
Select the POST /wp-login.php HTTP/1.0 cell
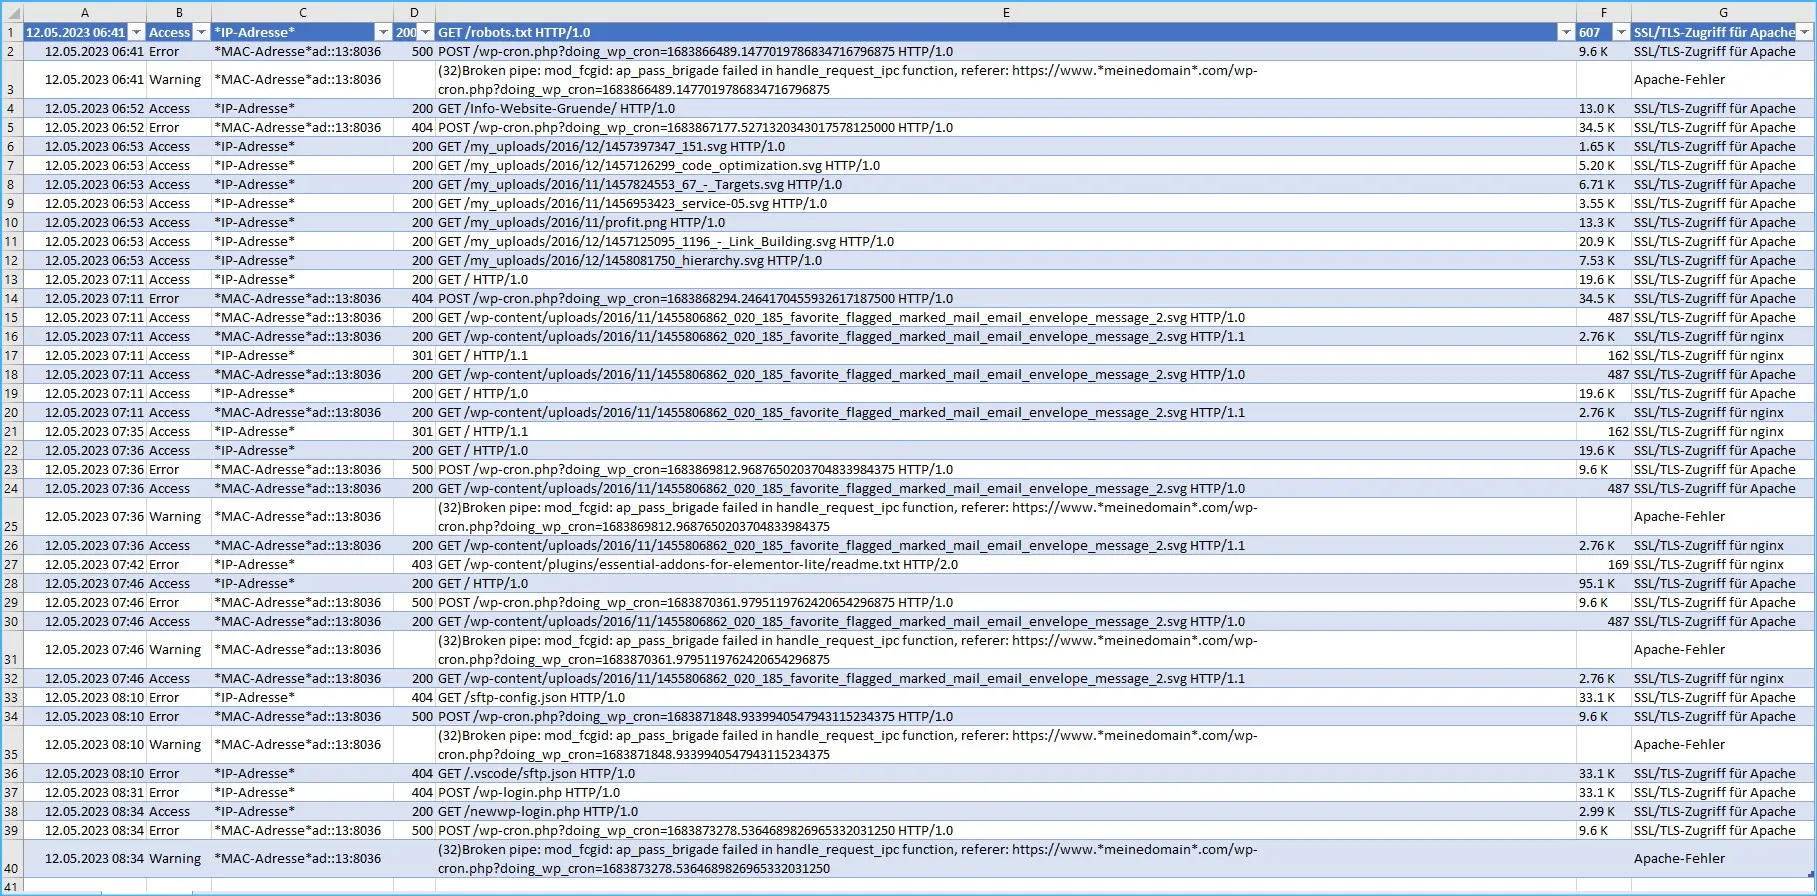(x=1006, y=793)
